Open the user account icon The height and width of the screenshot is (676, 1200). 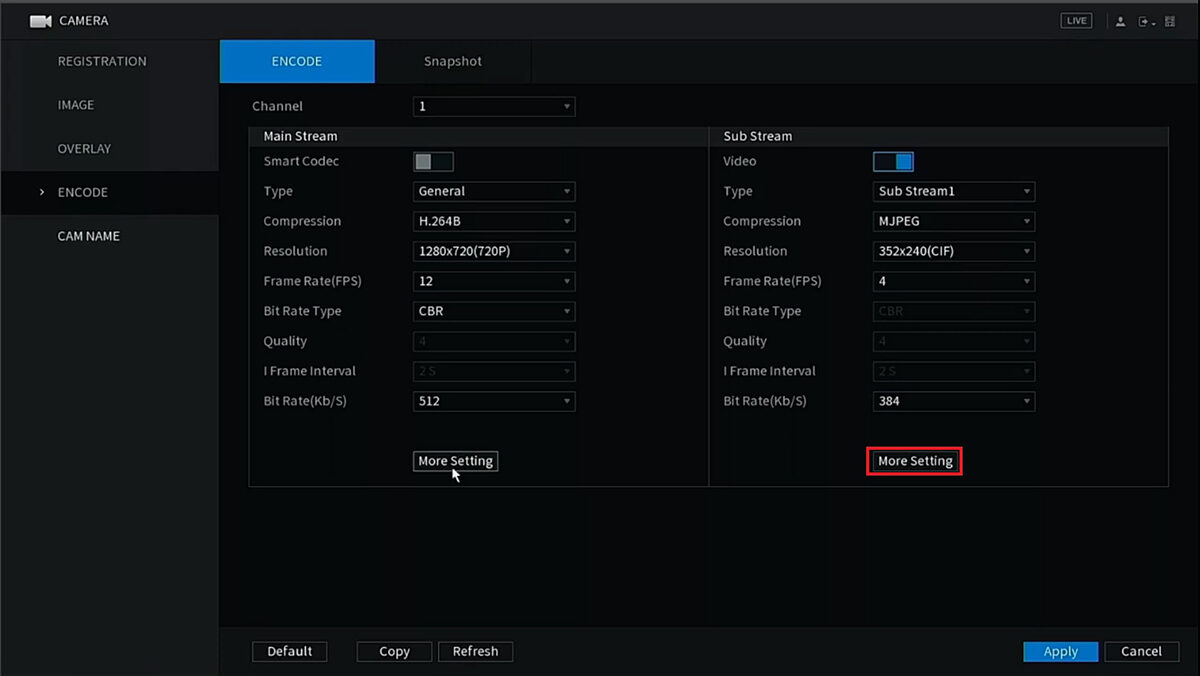[x=1121, y=22]
